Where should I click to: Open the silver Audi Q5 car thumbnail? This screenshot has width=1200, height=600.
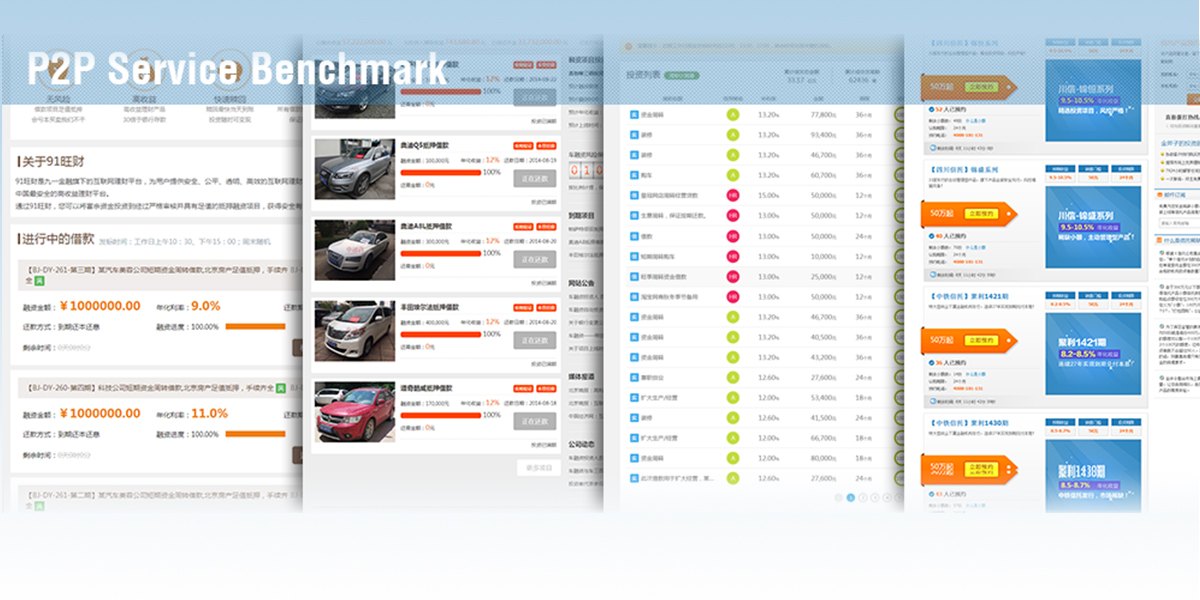354,168
